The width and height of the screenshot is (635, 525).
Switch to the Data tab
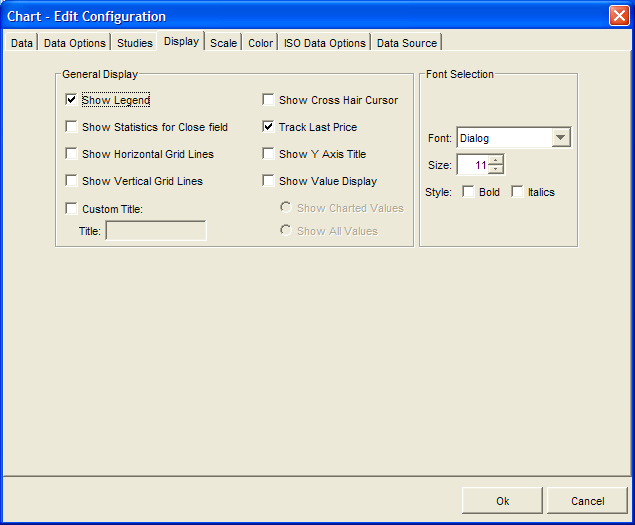click(22, 43)
